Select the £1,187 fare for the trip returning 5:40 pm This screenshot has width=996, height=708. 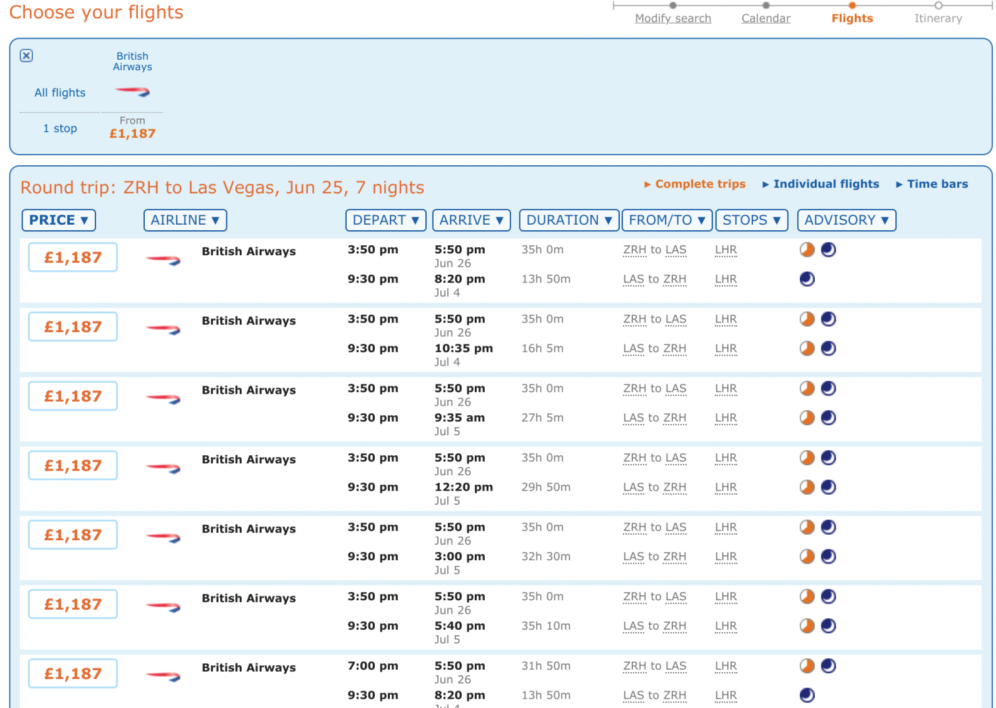[72, 604]
